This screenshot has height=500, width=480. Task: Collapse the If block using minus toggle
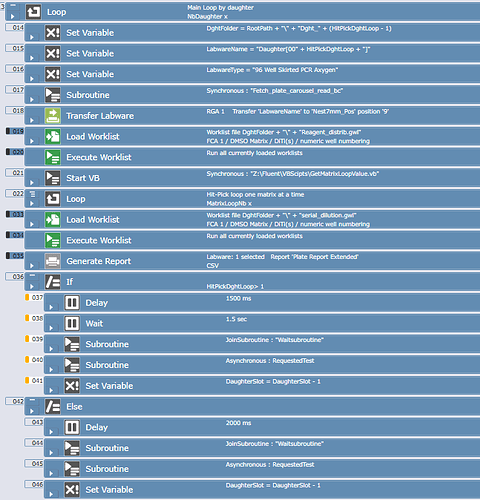32,275
